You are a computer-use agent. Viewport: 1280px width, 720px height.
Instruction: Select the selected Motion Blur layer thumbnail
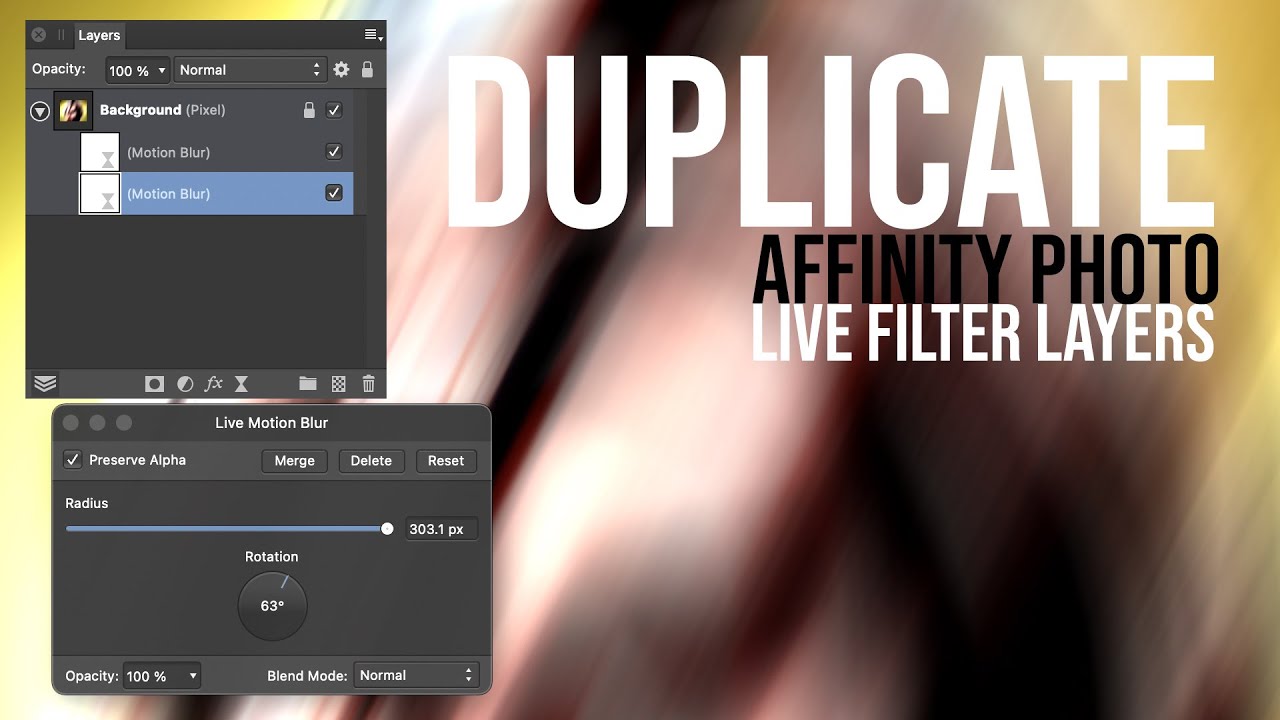(x=100, y=193)
